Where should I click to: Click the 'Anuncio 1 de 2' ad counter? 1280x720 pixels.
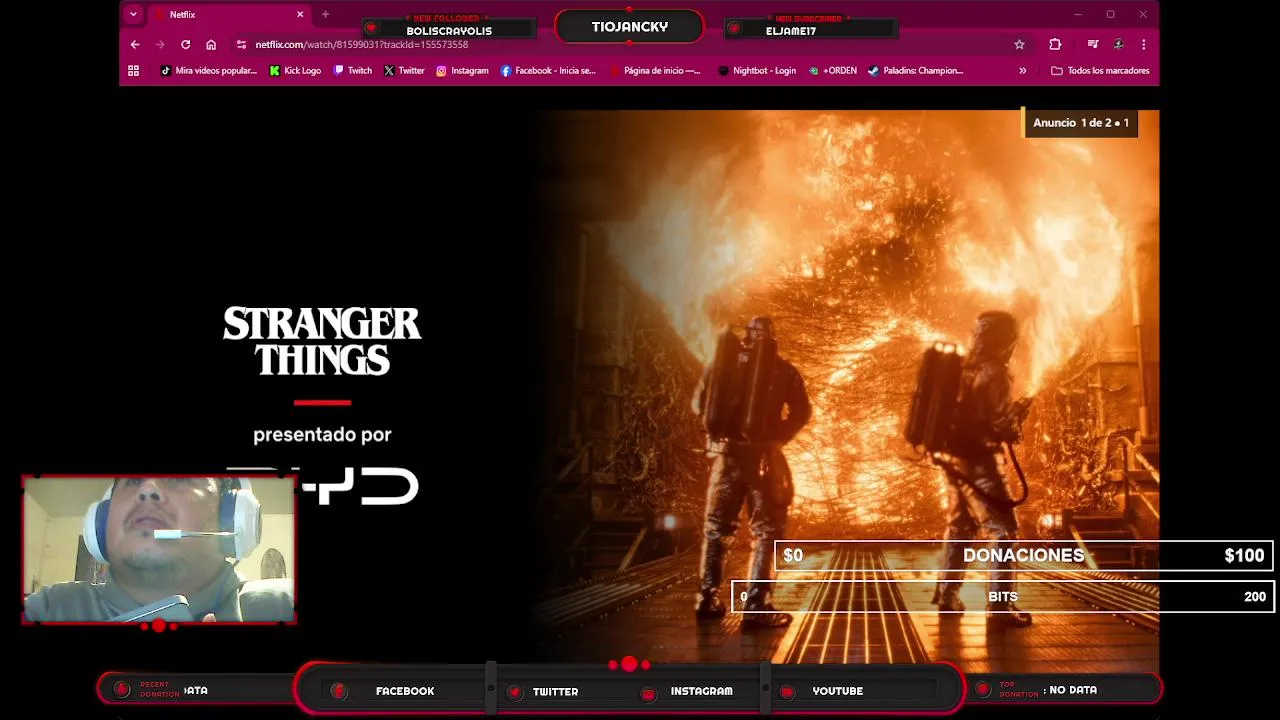[1080, 123]
